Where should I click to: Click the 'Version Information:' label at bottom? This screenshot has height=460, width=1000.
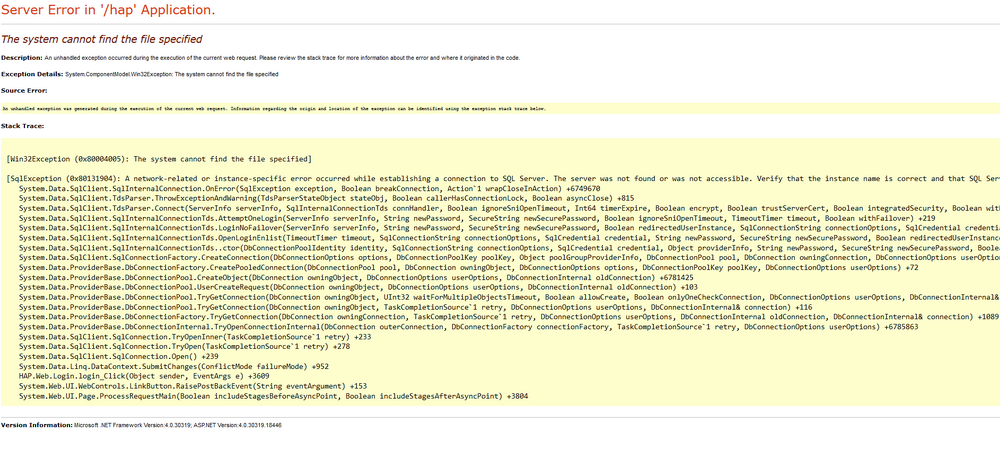[x=37, y=424]
